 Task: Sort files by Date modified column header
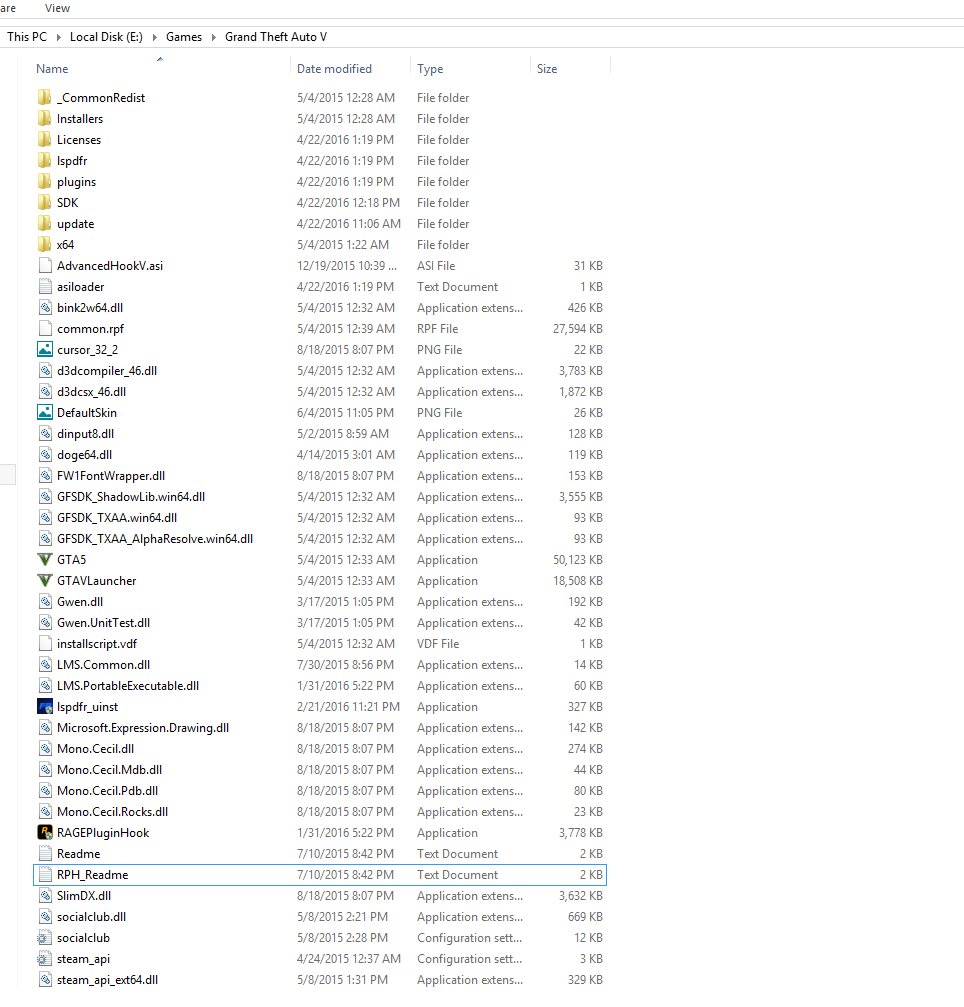point(334,69)
